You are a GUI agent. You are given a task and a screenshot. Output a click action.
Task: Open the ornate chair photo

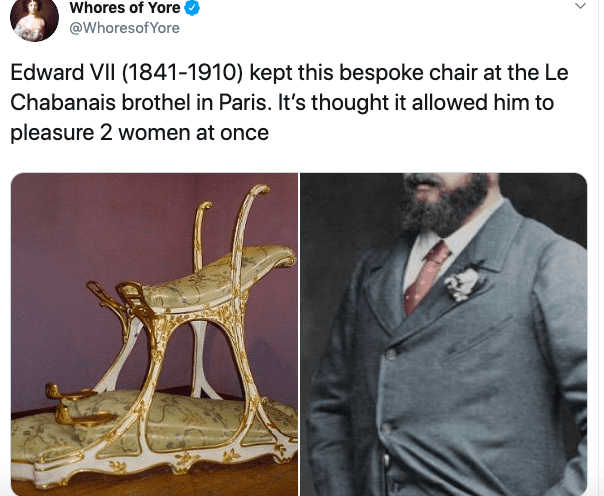pos(154,334)
